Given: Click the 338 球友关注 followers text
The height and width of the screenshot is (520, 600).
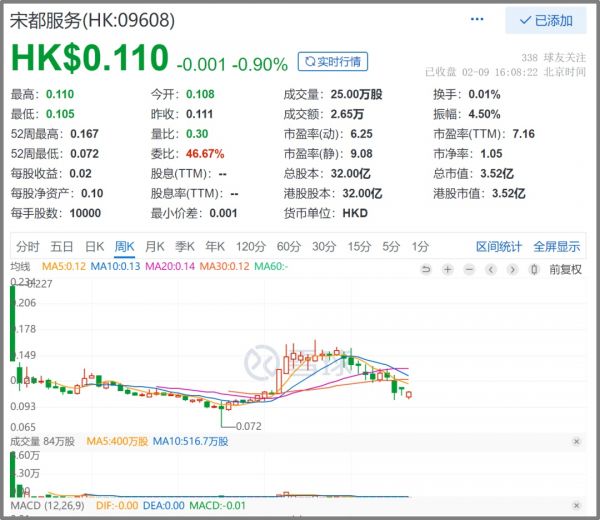Looking at the screenshot, I should point(553,58).
